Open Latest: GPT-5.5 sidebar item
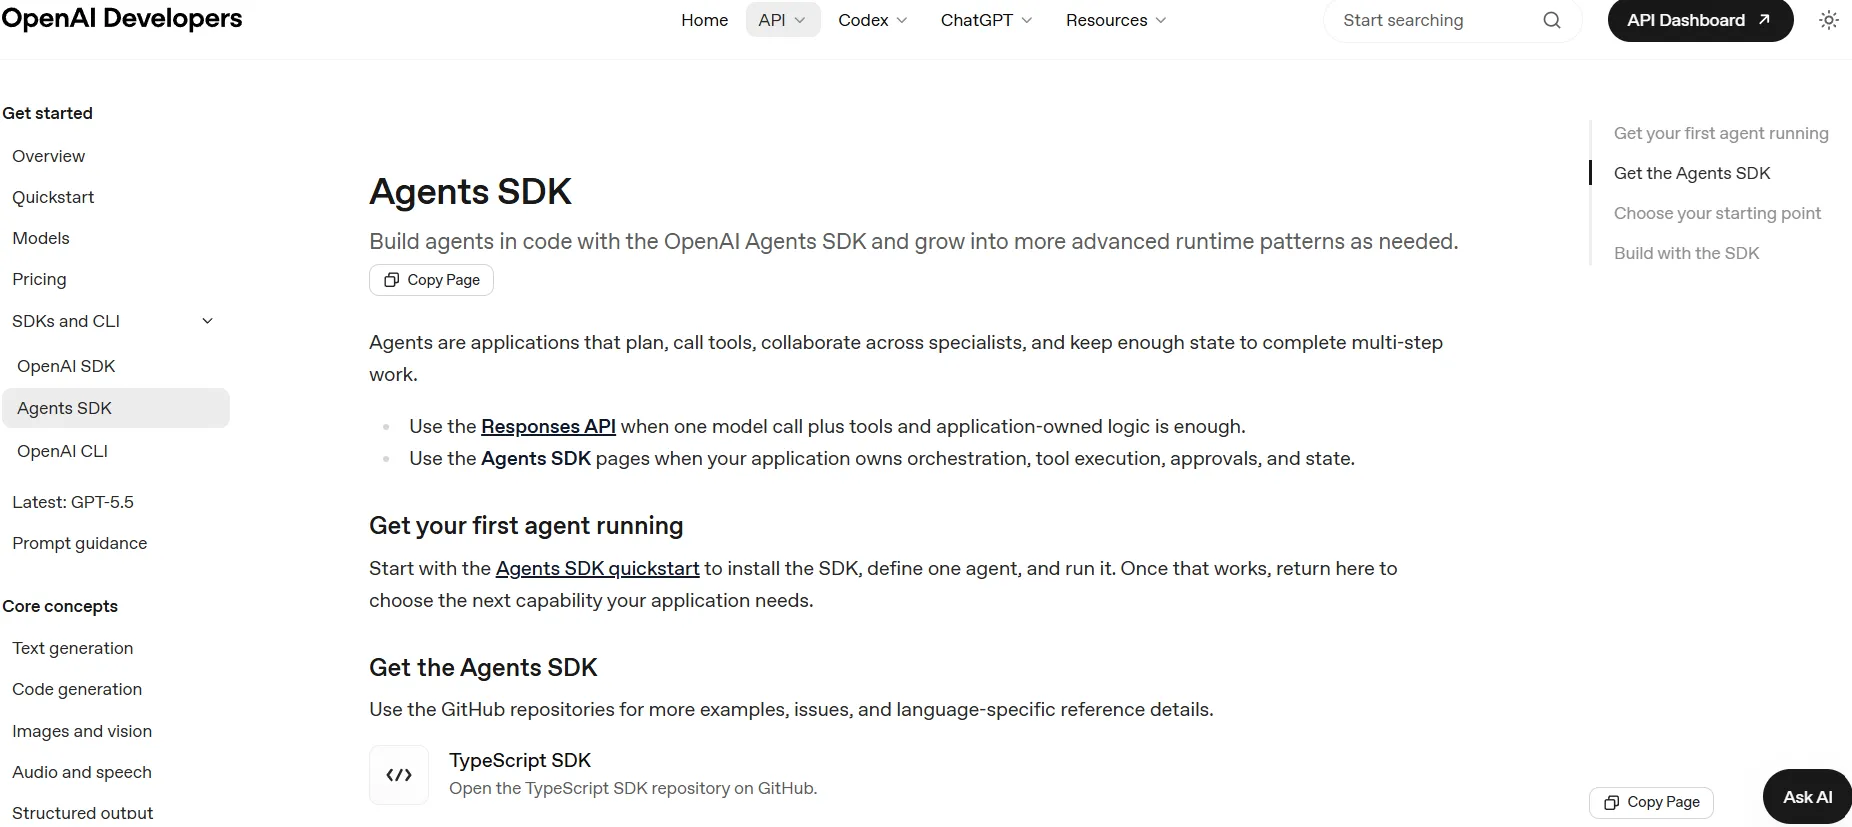The width and height of the screenshot is (1852, 827). point(73,502)
